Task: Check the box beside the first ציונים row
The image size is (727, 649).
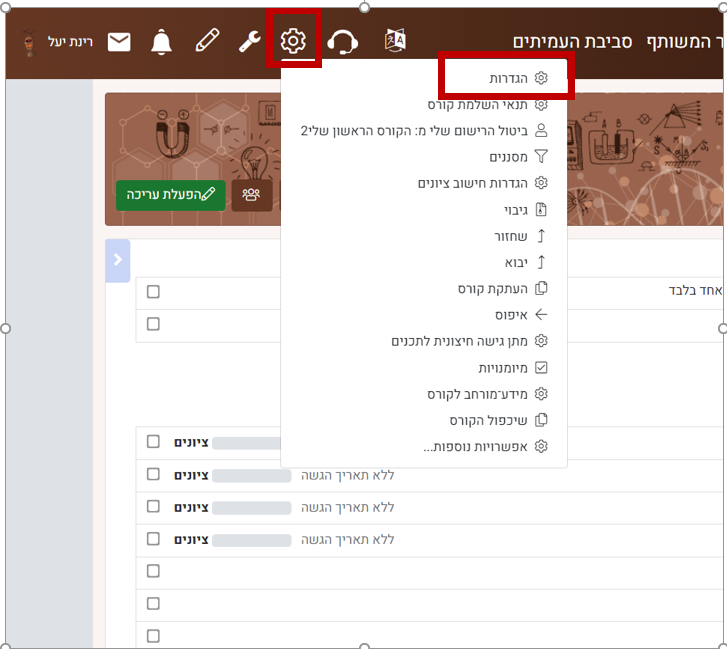Action: (153, 442)
